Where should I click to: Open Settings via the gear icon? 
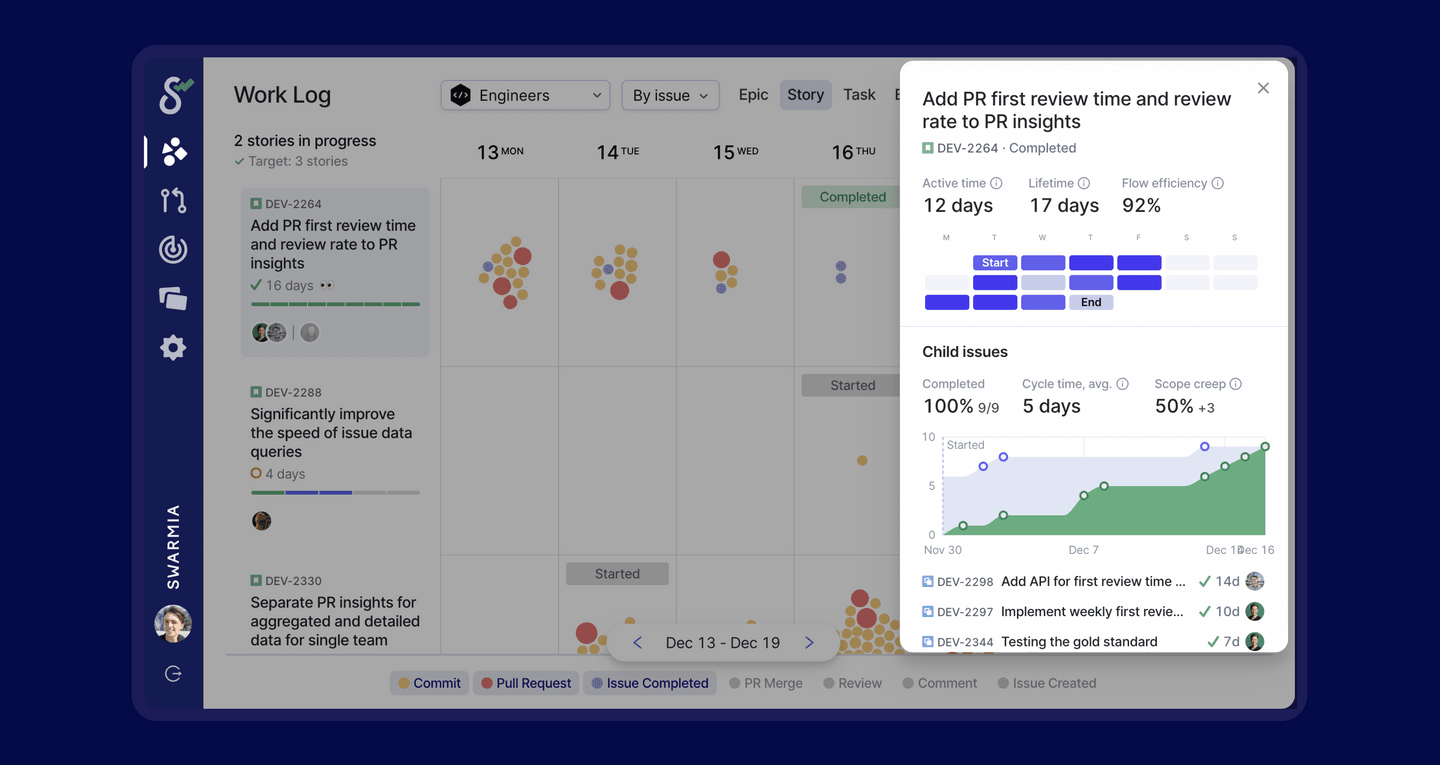[x=172, y=347]
